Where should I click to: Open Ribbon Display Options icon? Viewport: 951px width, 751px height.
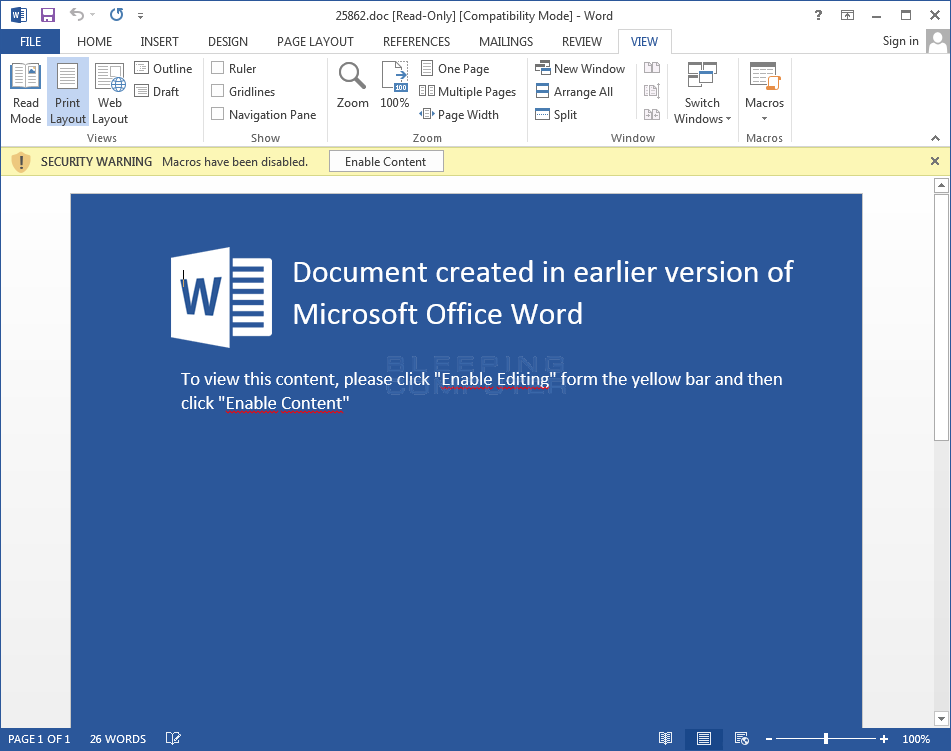click(847, 15)
